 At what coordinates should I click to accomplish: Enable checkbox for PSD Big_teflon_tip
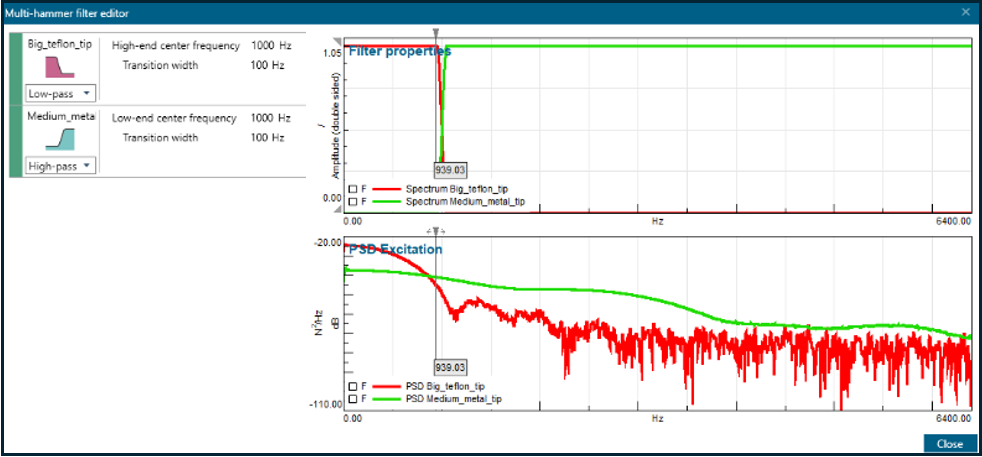click(352, 386)
